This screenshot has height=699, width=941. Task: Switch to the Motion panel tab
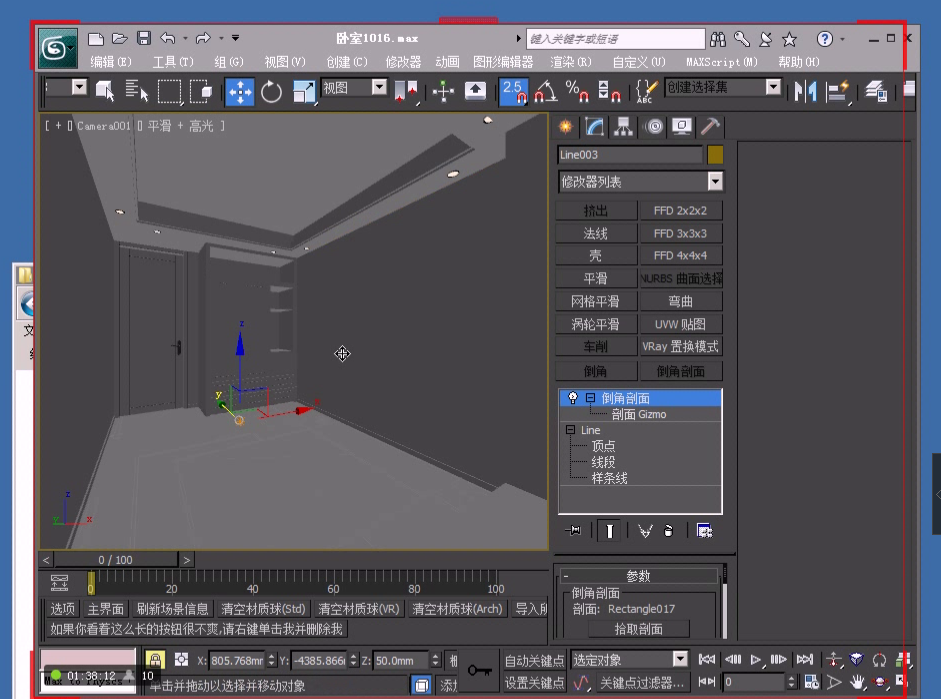tap(654, 127)
